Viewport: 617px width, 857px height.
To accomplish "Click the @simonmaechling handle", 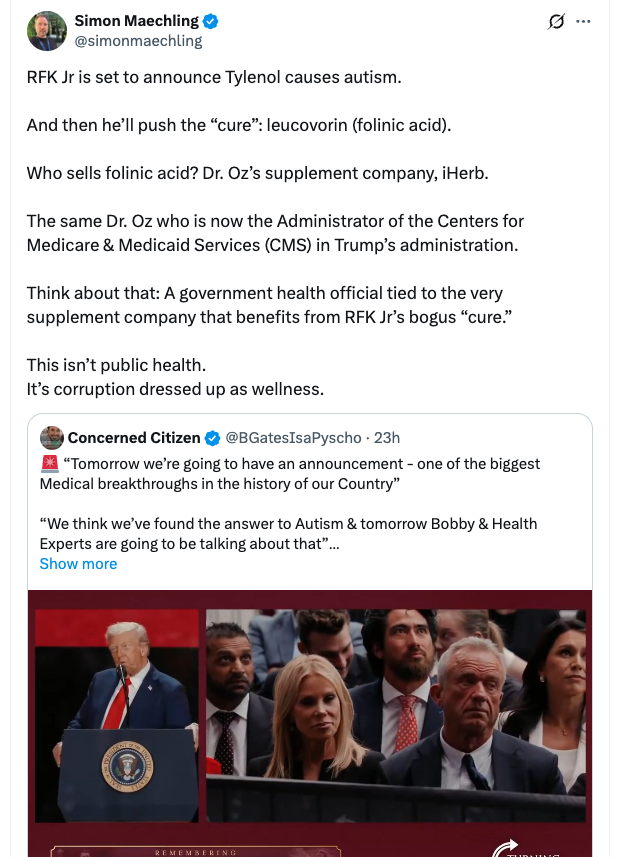I will click(x=138, y=41).
